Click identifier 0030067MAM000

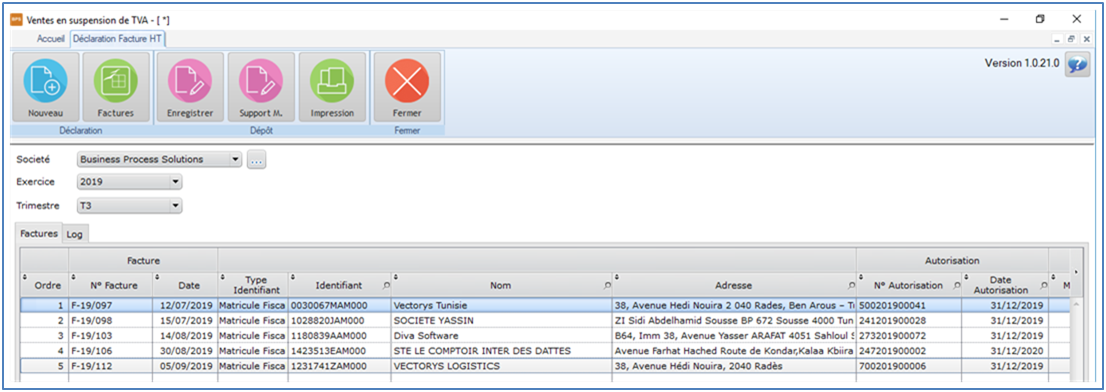339,305
